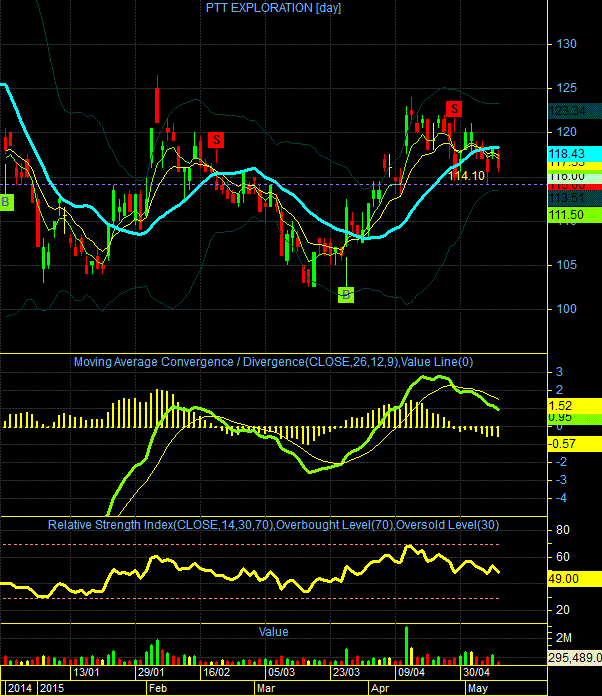Click the PTT EXPLORATION [day] chart title
This screenshot has height=696, width=602.
(x=273, y=8)
